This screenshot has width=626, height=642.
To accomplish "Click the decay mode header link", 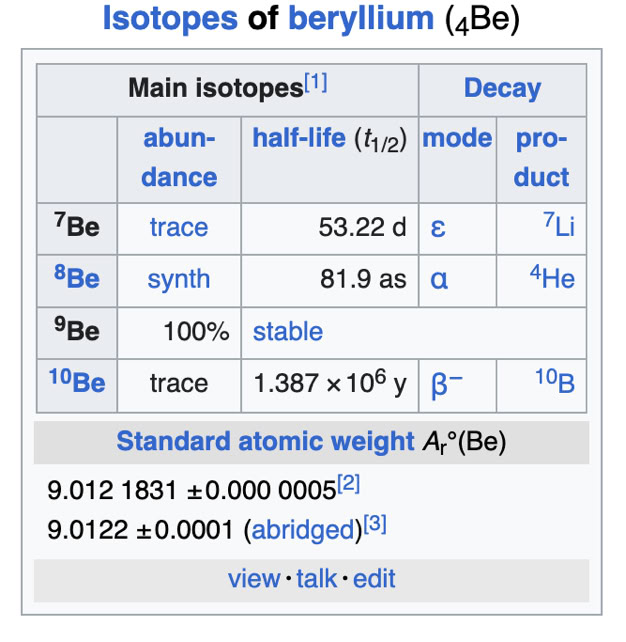I will [x=457, y=139].
